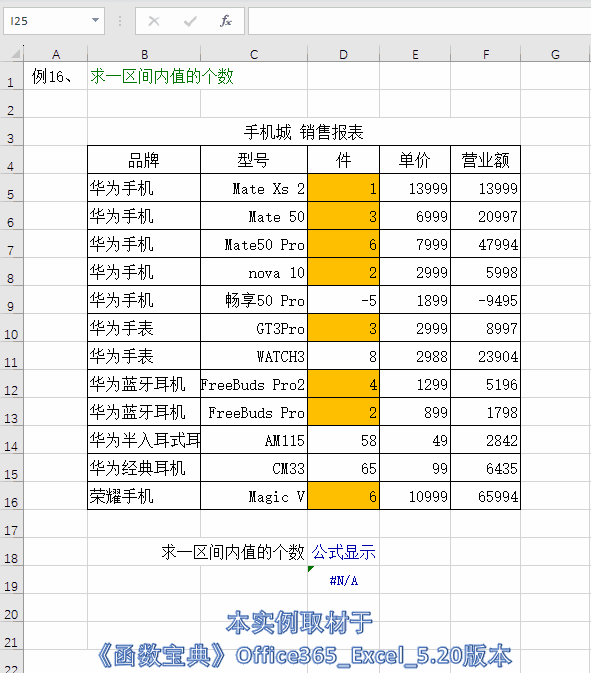Click the orange quantity cell for Mate Xs 2
Viewport: 591px width, 673px height.
pos(343,188)
